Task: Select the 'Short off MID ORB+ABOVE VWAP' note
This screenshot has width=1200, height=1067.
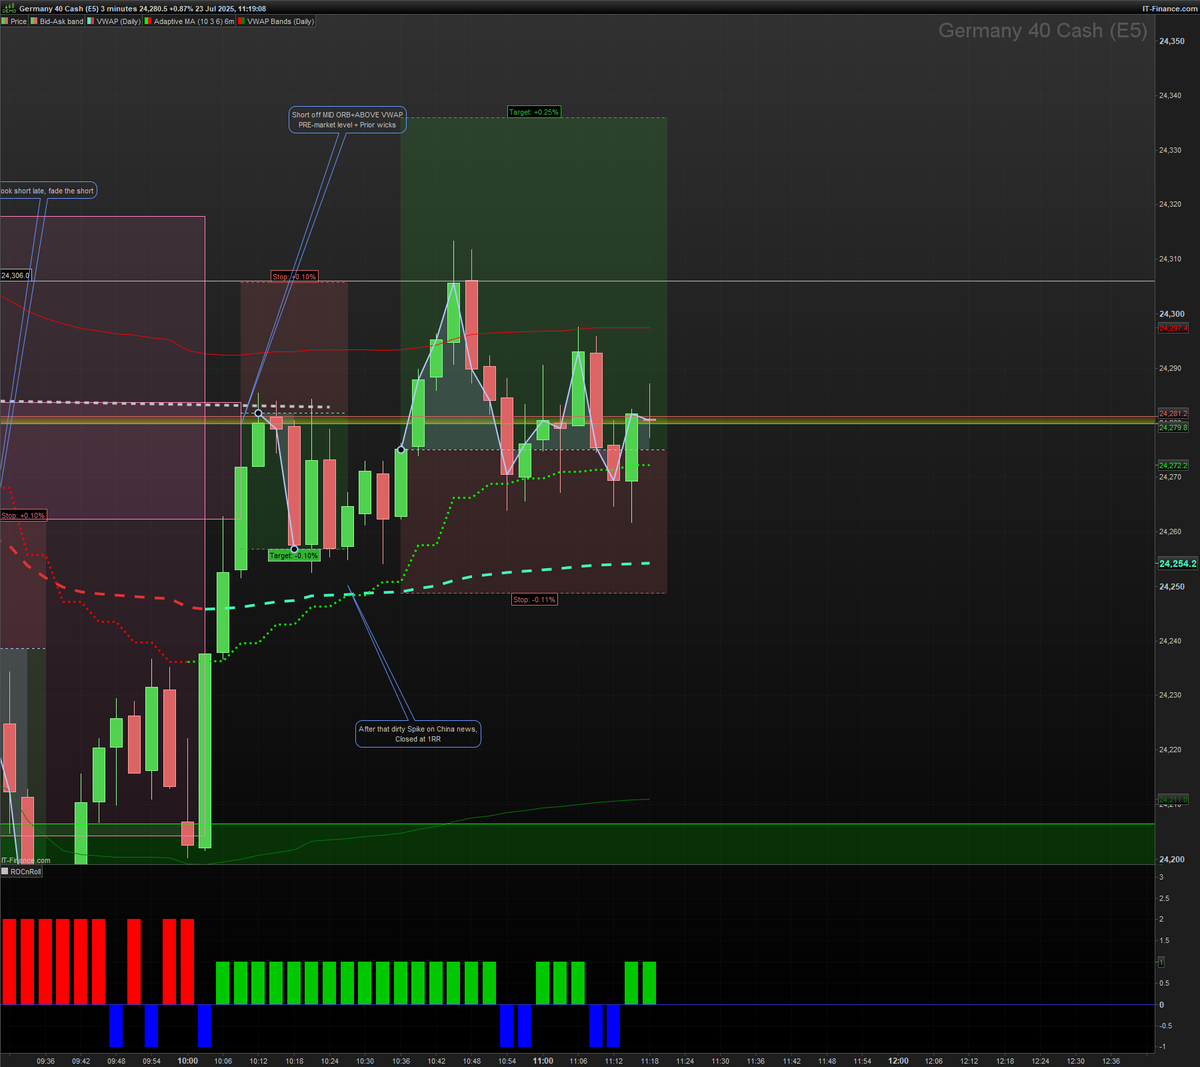Action: click(347, 120)
